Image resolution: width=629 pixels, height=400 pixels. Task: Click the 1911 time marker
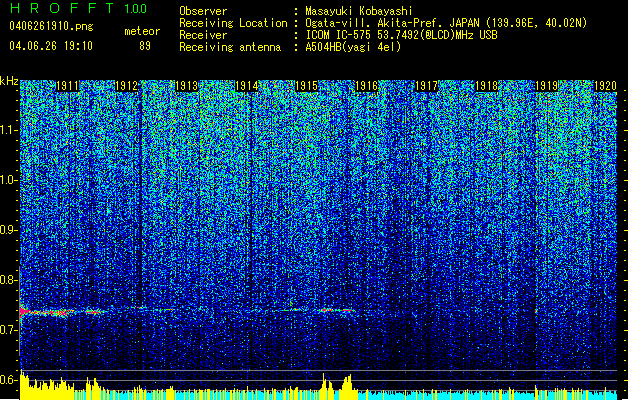tap(67, 86)
